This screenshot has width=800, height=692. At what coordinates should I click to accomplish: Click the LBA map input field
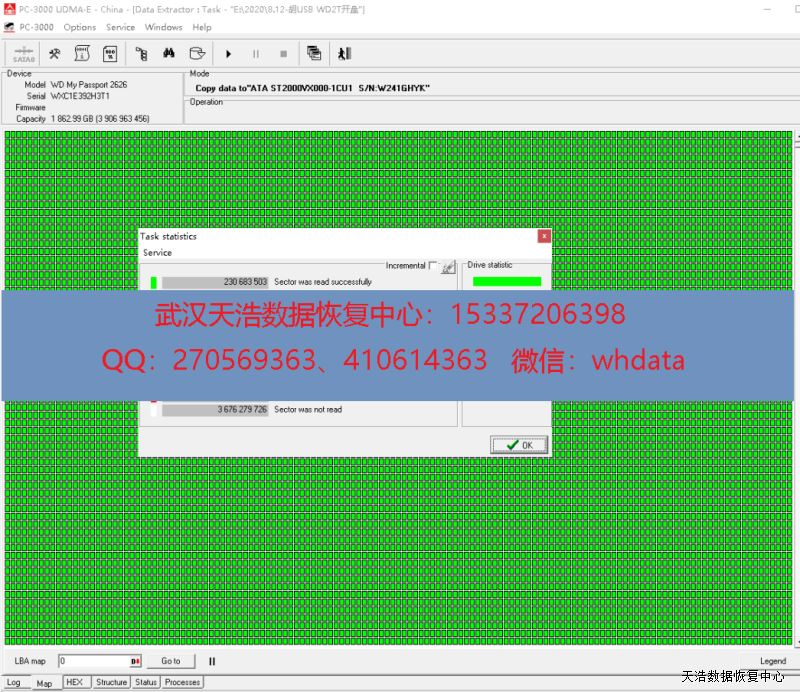(x=94, y=661)
